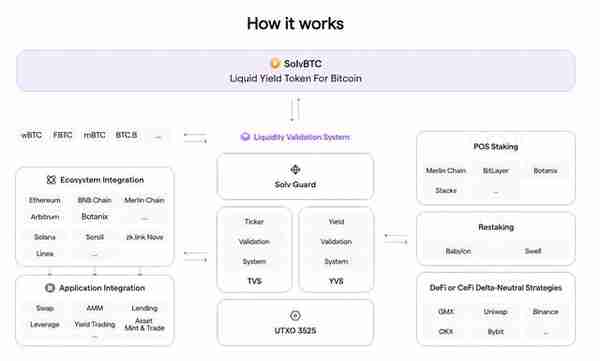The image size is (600, 361).
Task: Select Babylon under Restaking
Action: pyautogui.click(x=458, y=251)
